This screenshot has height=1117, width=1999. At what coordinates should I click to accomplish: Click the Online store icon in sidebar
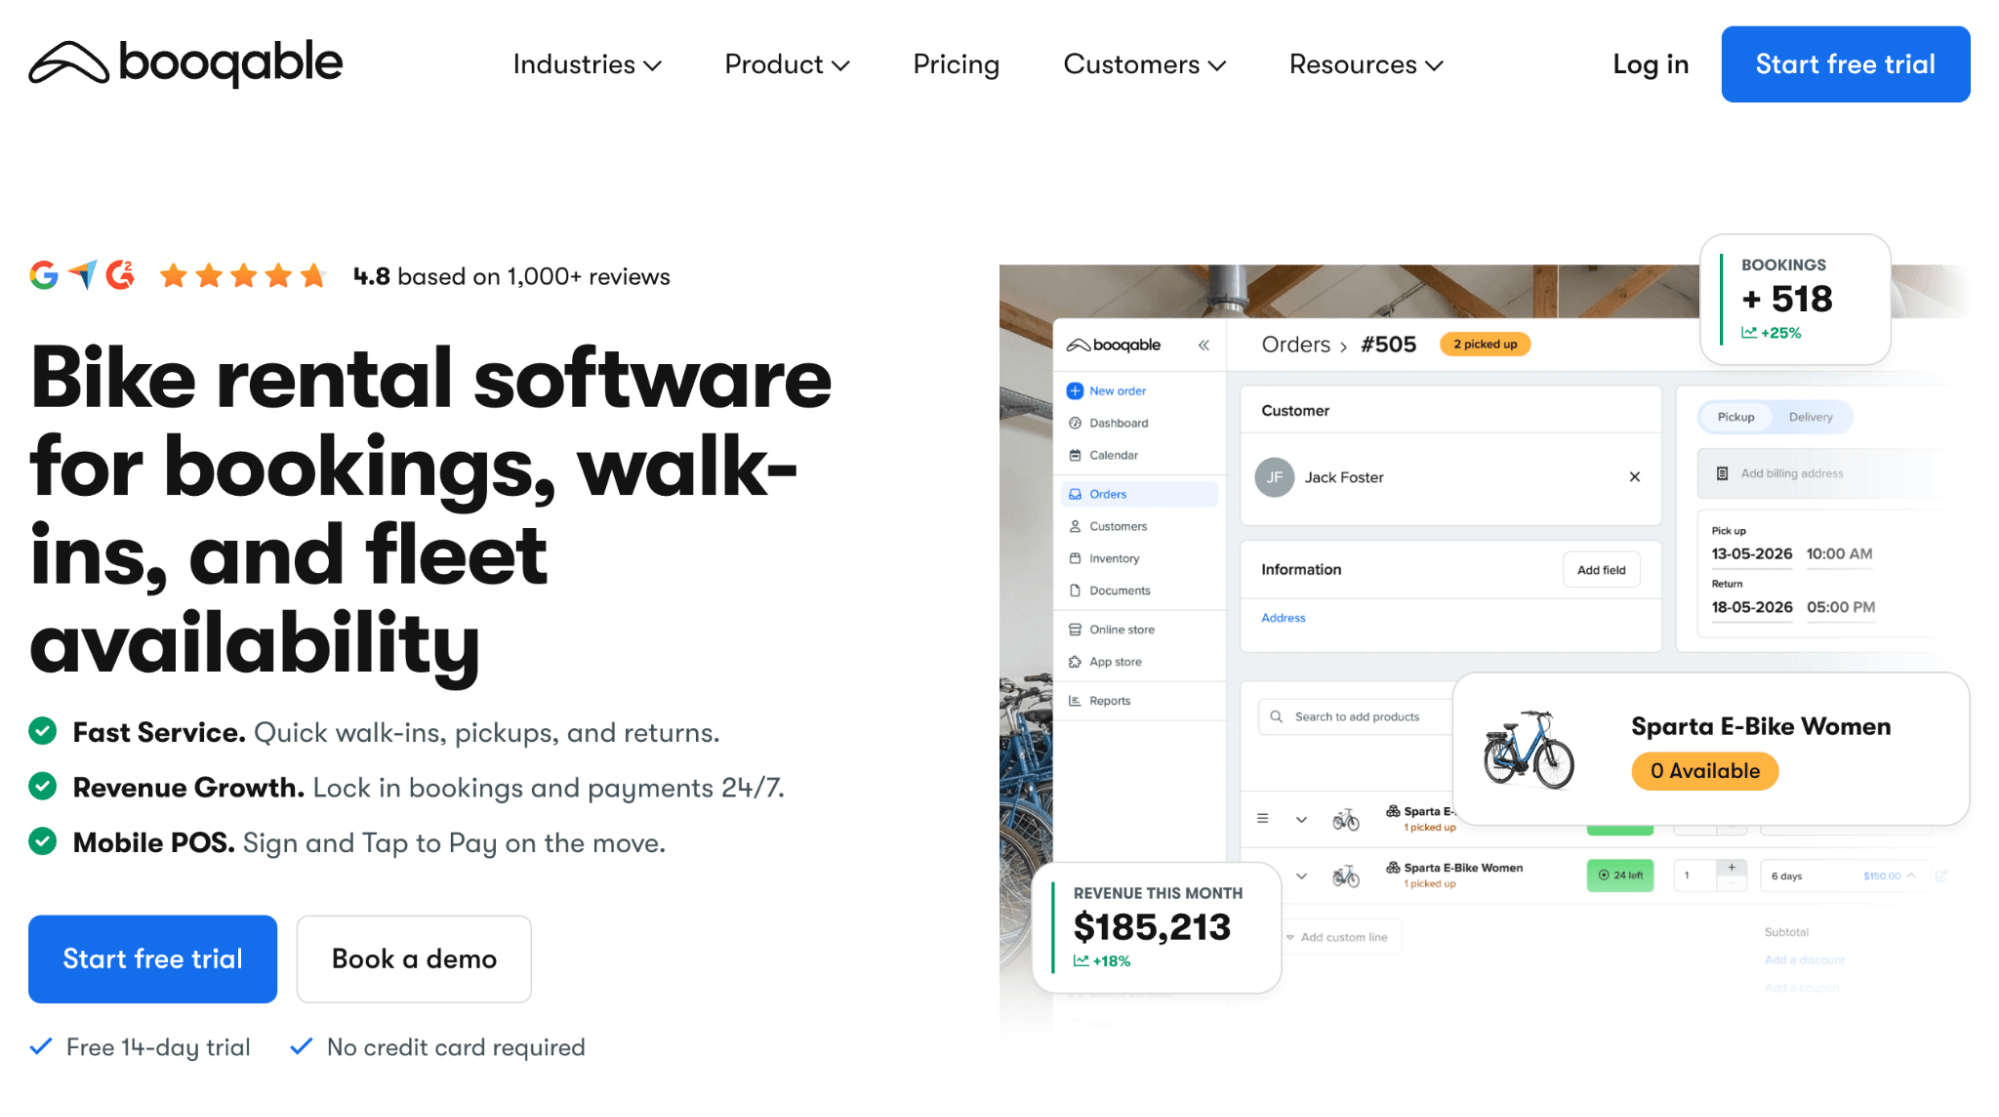1075,629
